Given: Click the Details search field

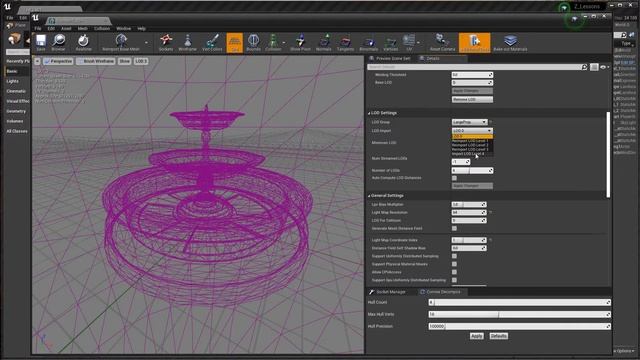Looking at the screenshot, I should [x=474, y=67].
